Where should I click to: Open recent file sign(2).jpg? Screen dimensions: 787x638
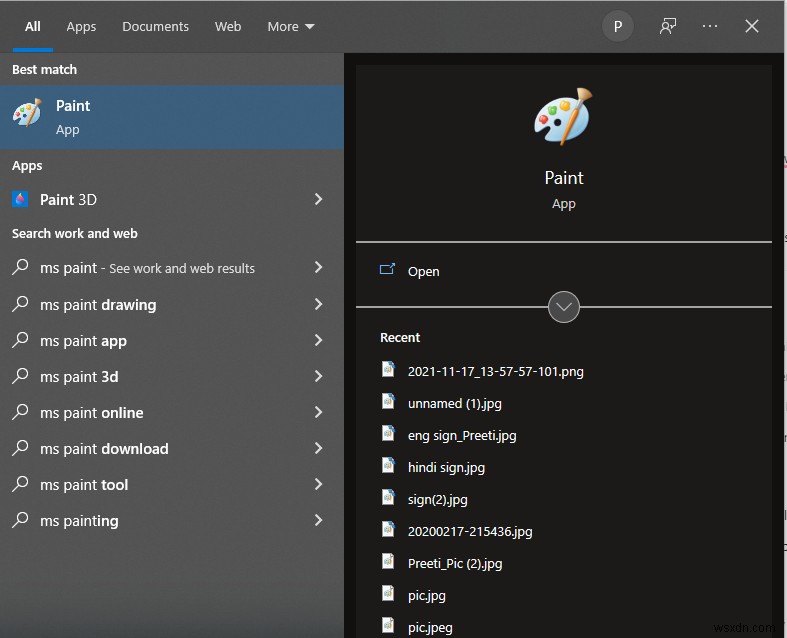pyautogui.click(x=437, y=499)
